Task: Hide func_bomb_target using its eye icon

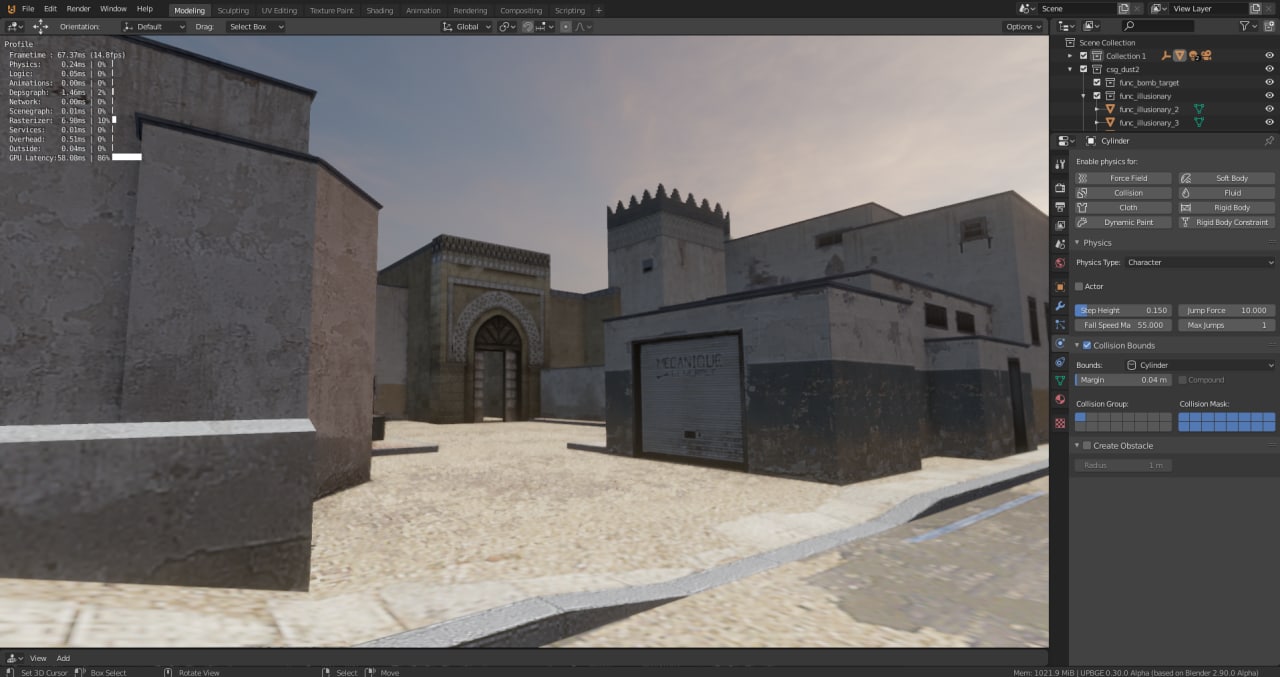Action: [x=1269, y=82]
